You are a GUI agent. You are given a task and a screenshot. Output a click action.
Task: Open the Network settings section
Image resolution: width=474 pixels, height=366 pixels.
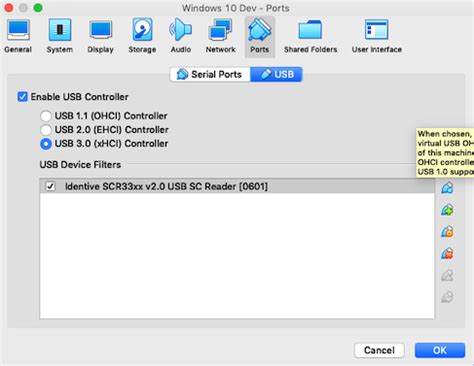[220, 36]
